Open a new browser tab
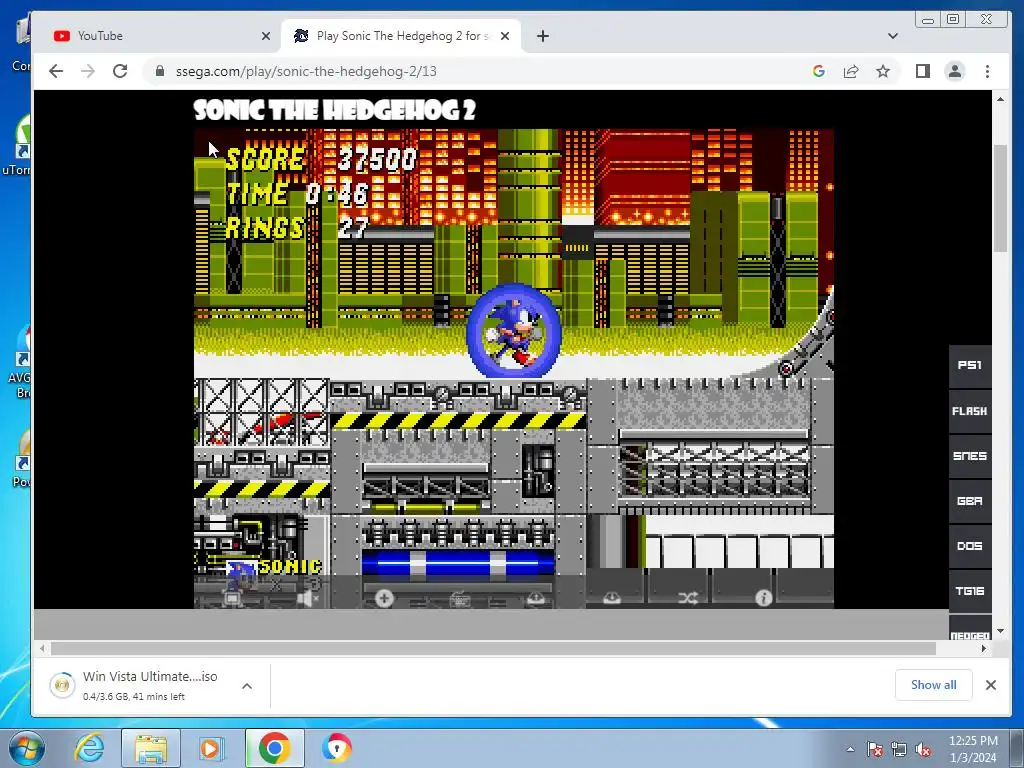1024x768 pixels. point(543,36)
